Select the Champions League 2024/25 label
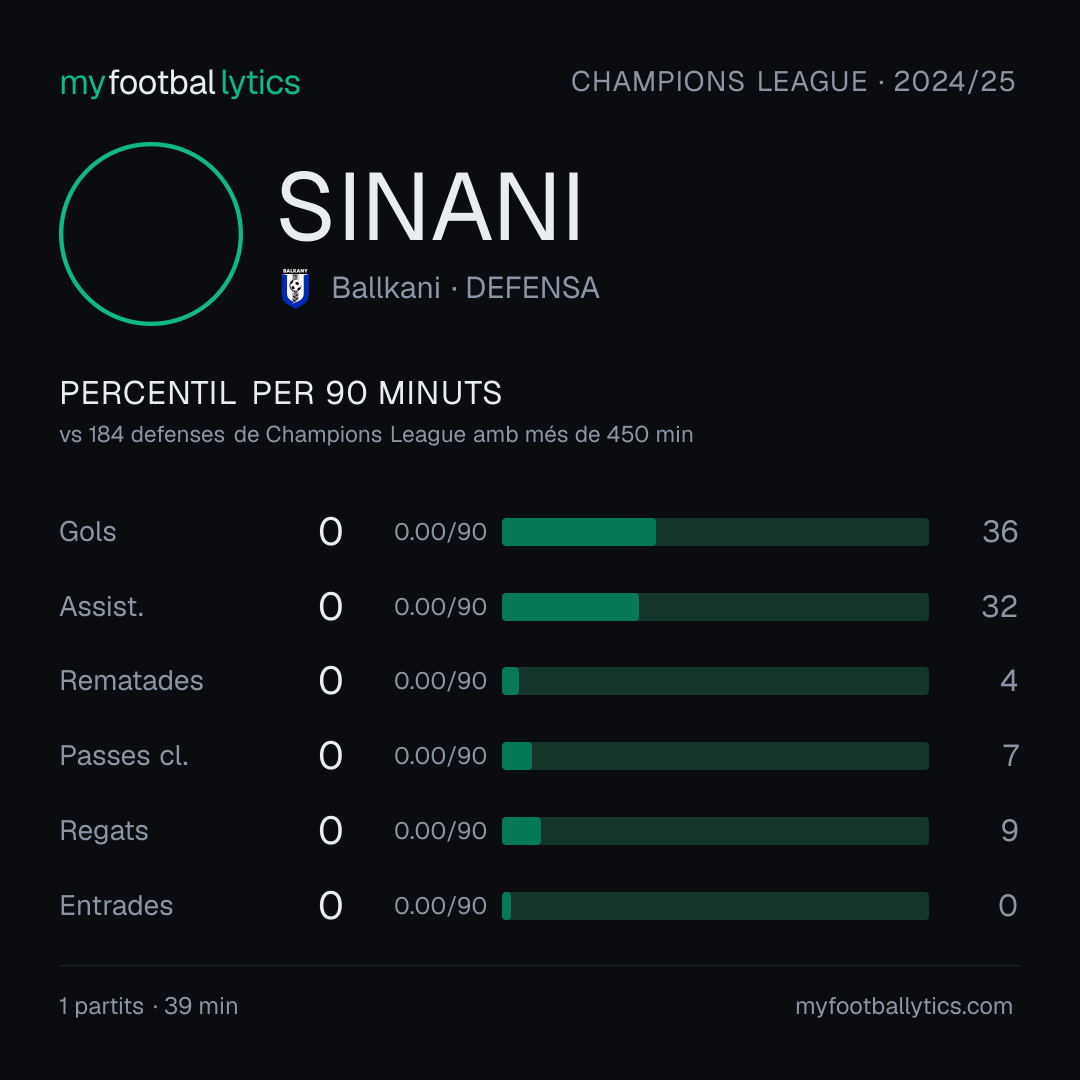Viewport: 1080px width, 1080px height. point(793,81)
